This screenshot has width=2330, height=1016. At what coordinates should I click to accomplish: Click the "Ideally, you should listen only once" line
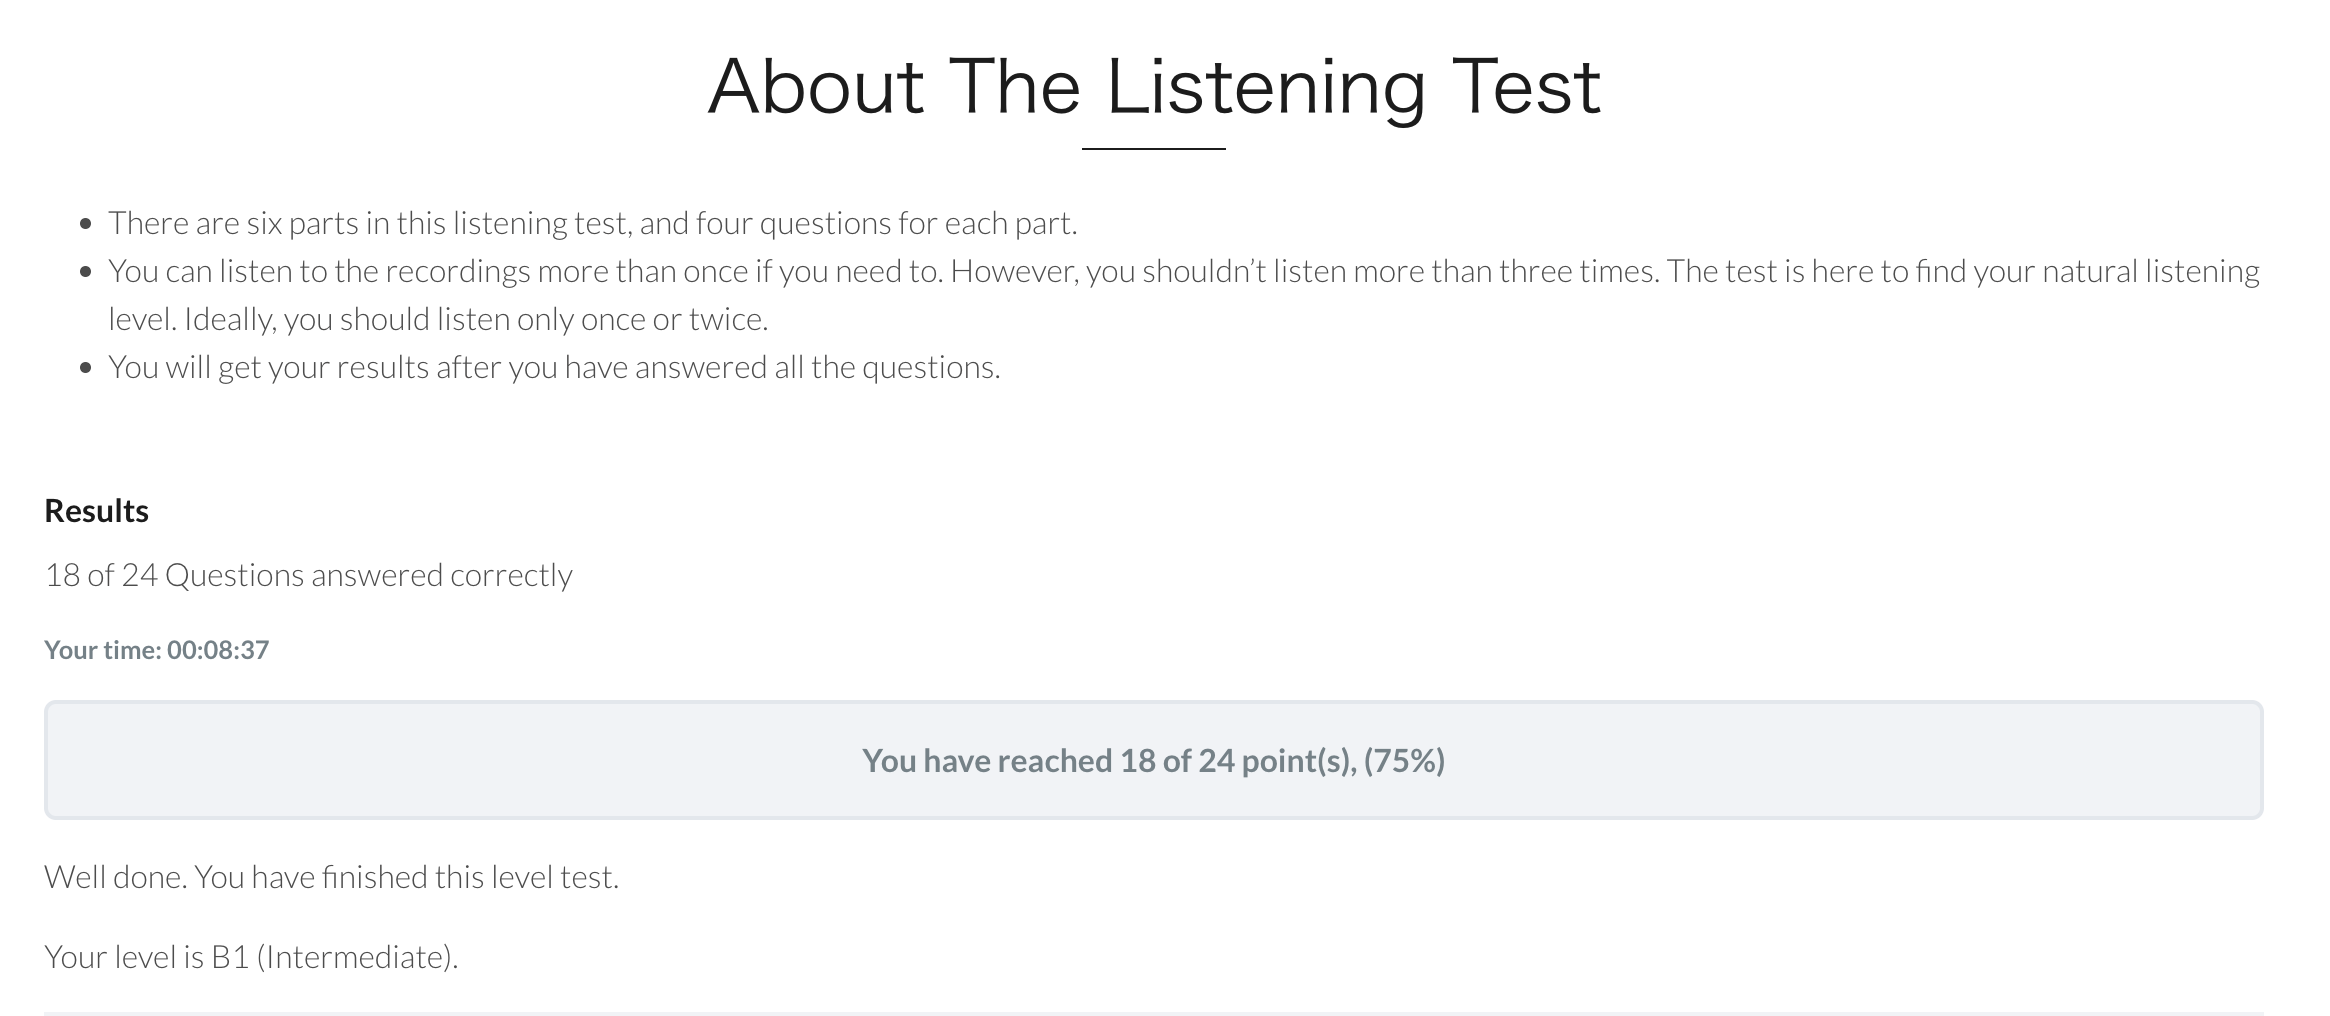pyautogui.click(x=438, y=319)
